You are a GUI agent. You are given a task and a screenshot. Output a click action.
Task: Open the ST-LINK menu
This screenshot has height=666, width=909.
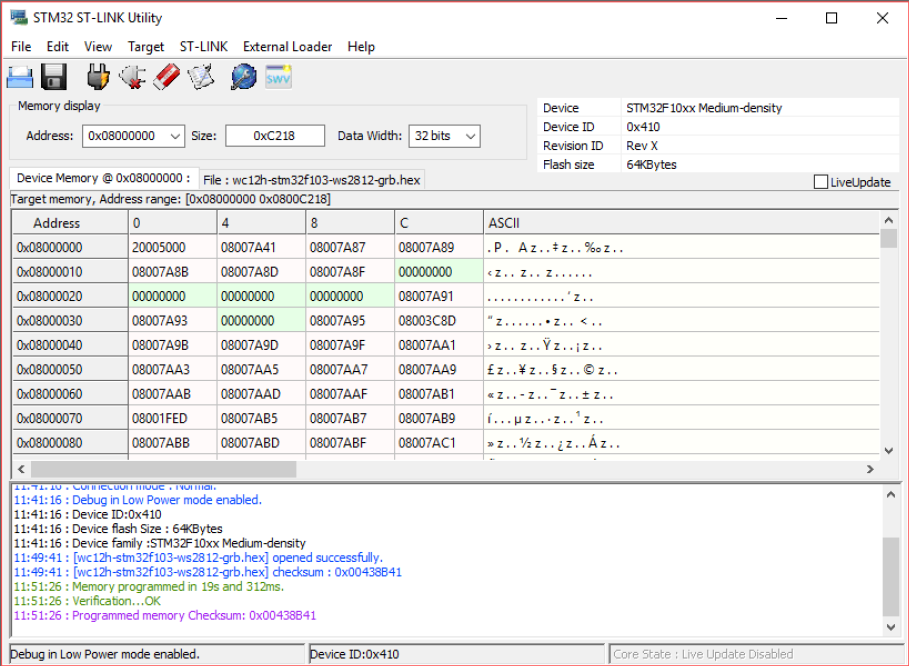[x=203, y=46]
